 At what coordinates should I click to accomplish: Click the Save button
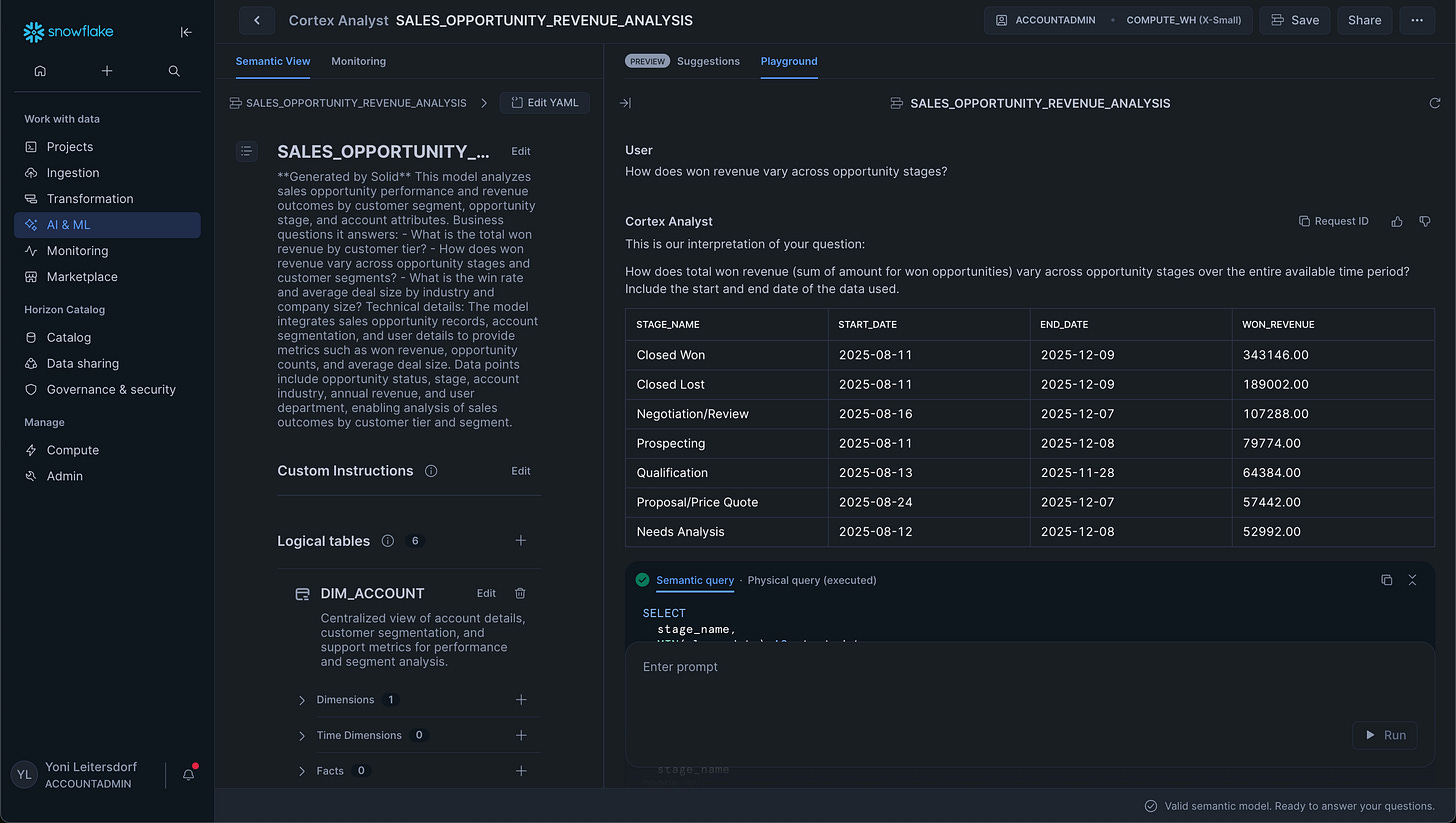click(x=1294, y=20)
